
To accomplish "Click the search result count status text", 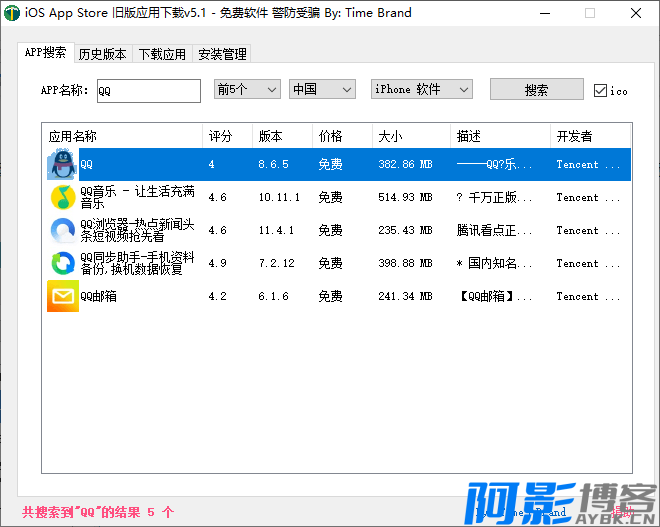I will [98, 512].
